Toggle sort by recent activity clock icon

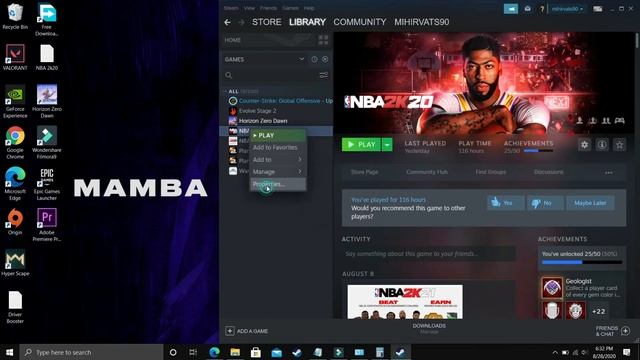point(314,59)
